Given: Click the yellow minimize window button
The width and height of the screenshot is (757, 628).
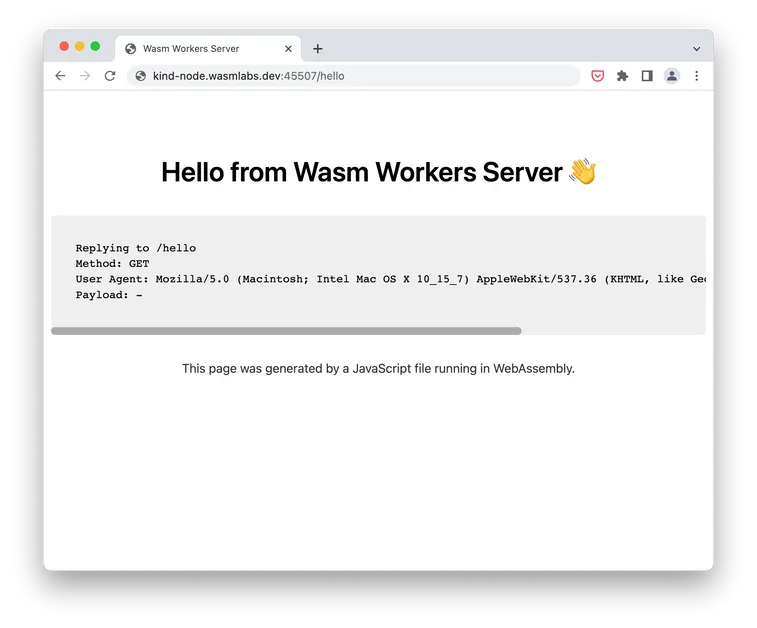Looking at the screenshot, I should click(x=80, y=46).
